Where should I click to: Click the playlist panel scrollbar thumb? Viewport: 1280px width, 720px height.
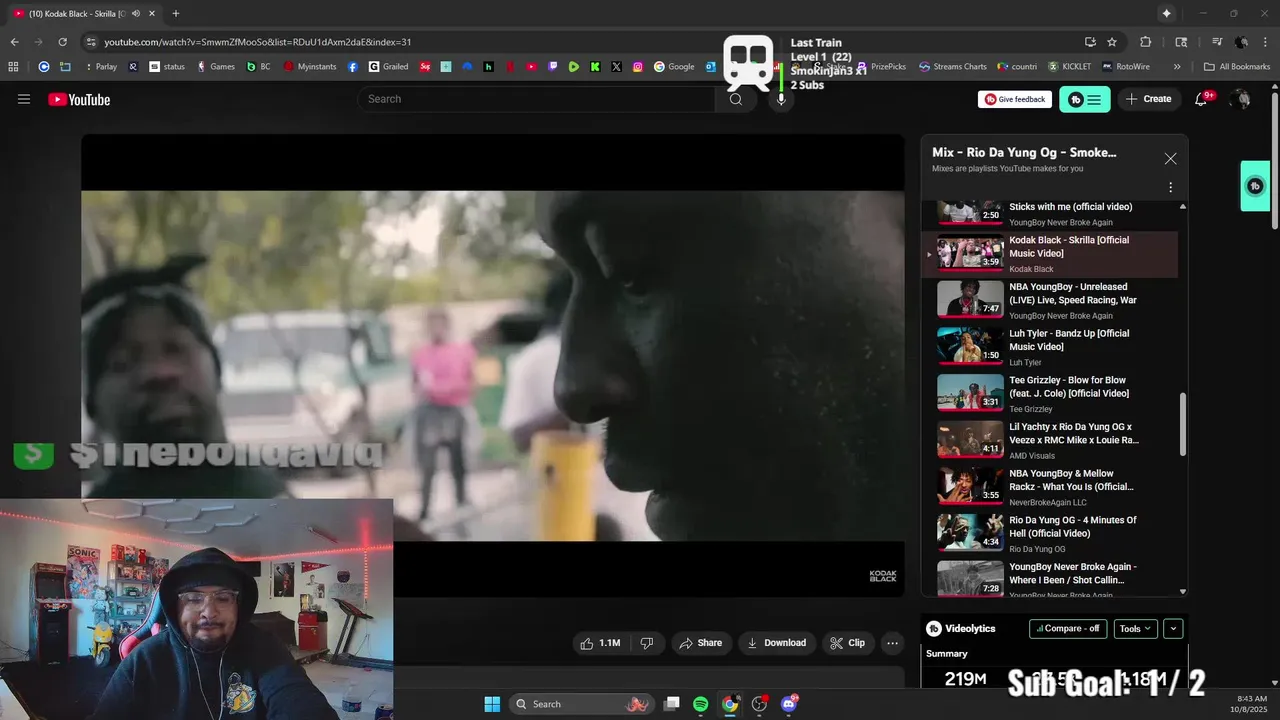point(1183,423)
